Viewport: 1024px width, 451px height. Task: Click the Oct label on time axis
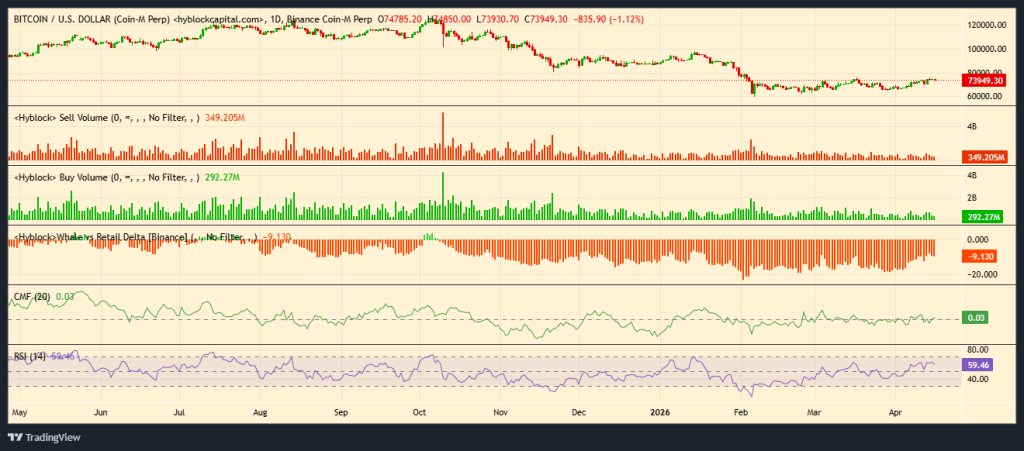click(x=420, y=411)
